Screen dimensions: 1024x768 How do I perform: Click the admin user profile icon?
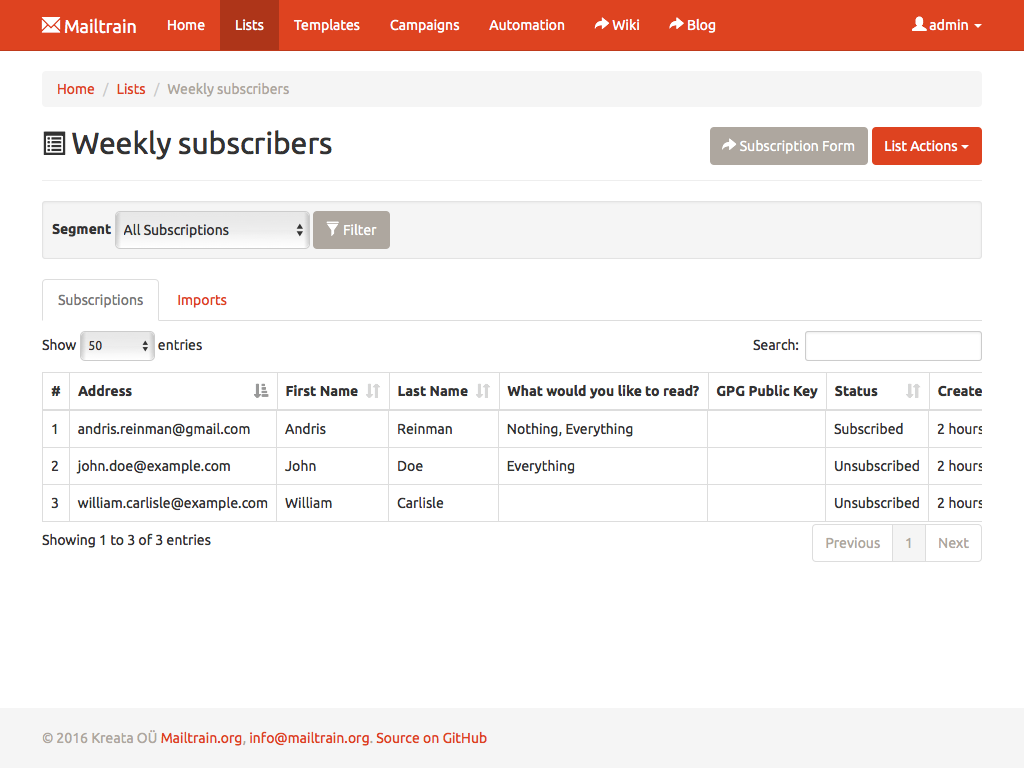pyautogui.click(x=919, y=25)
